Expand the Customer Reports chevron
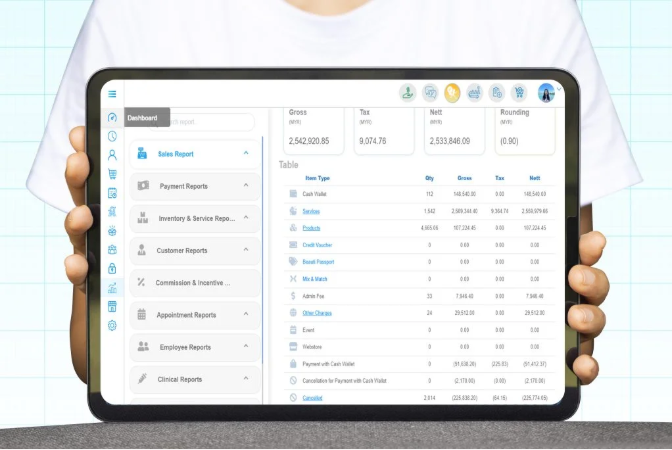Screen dimensions: 672x450 (x=245, y=250)
